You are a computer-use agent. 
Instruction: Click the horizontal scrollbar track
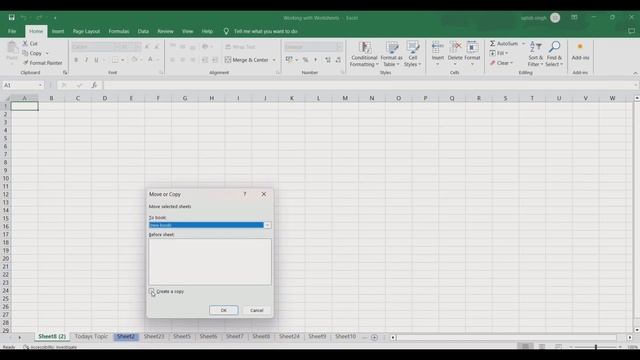[x=506, y=338]
